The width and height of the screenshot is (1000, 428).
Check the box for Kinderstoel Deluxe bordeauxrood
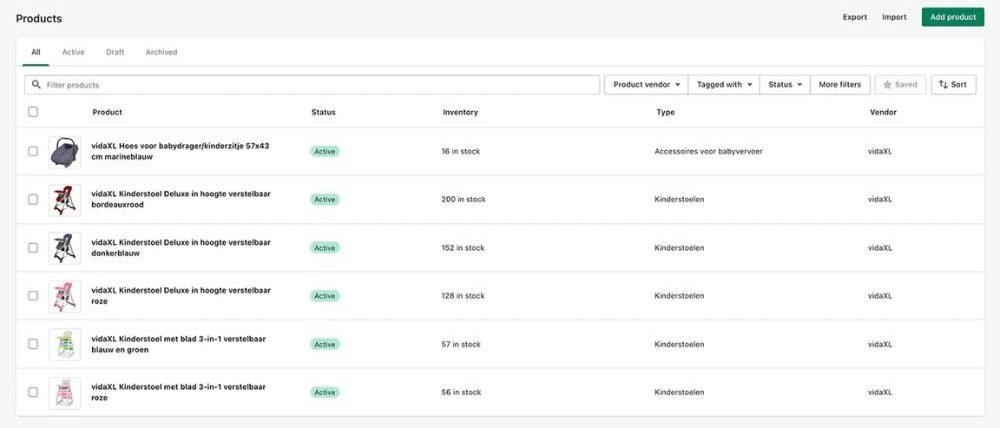tap(33, 200)
